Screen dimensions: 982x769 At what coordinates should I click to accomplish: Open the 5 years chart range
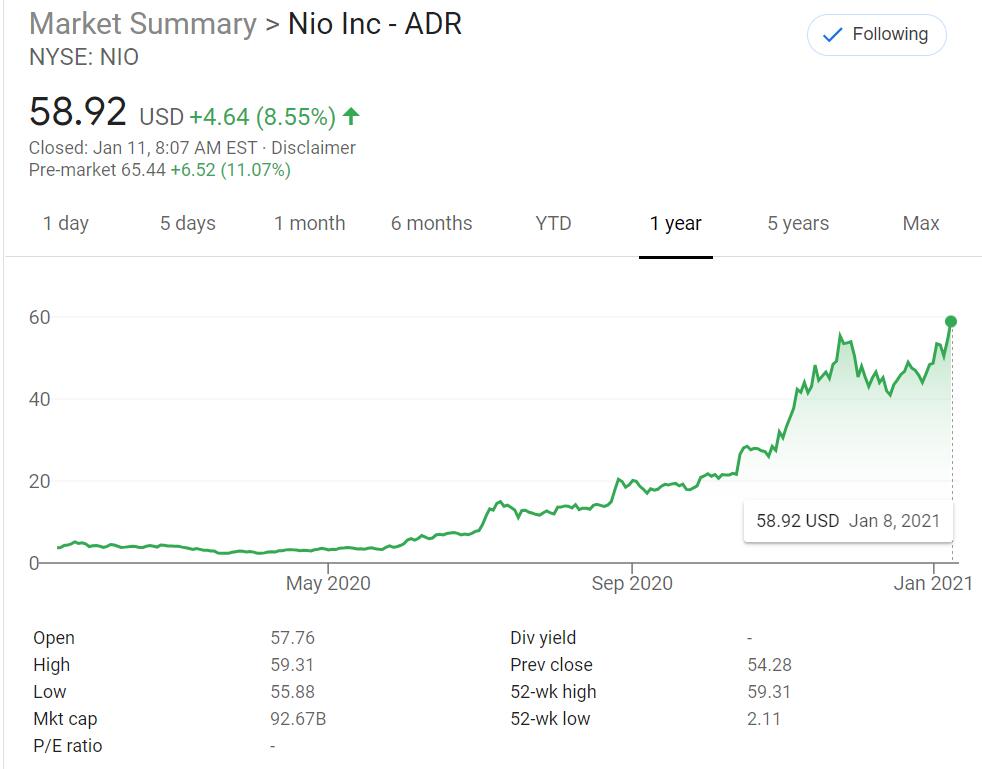point(798,223)
